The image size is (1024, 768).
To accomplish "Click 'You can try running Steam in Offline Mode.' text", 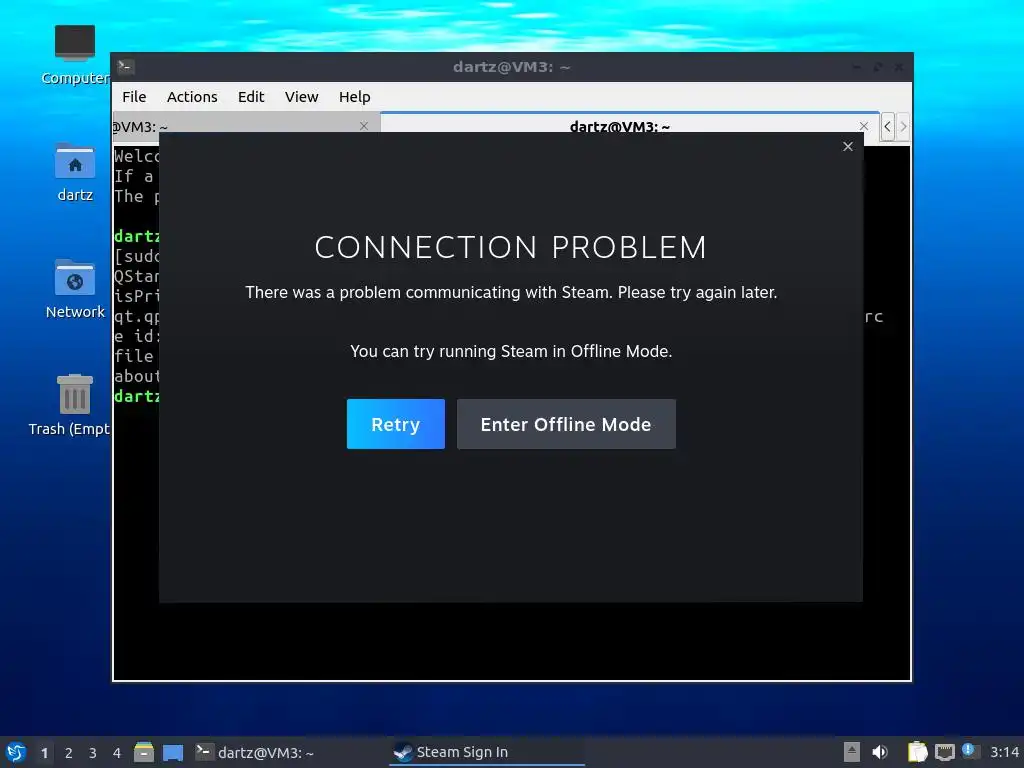I will point(511,351).
